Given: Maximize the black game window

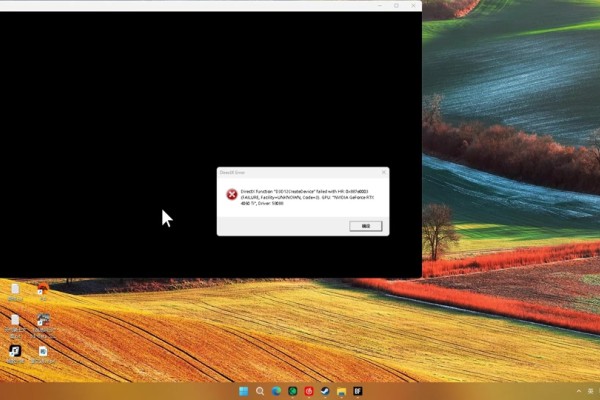Looking at the screenshot, I should pos(396,6).
